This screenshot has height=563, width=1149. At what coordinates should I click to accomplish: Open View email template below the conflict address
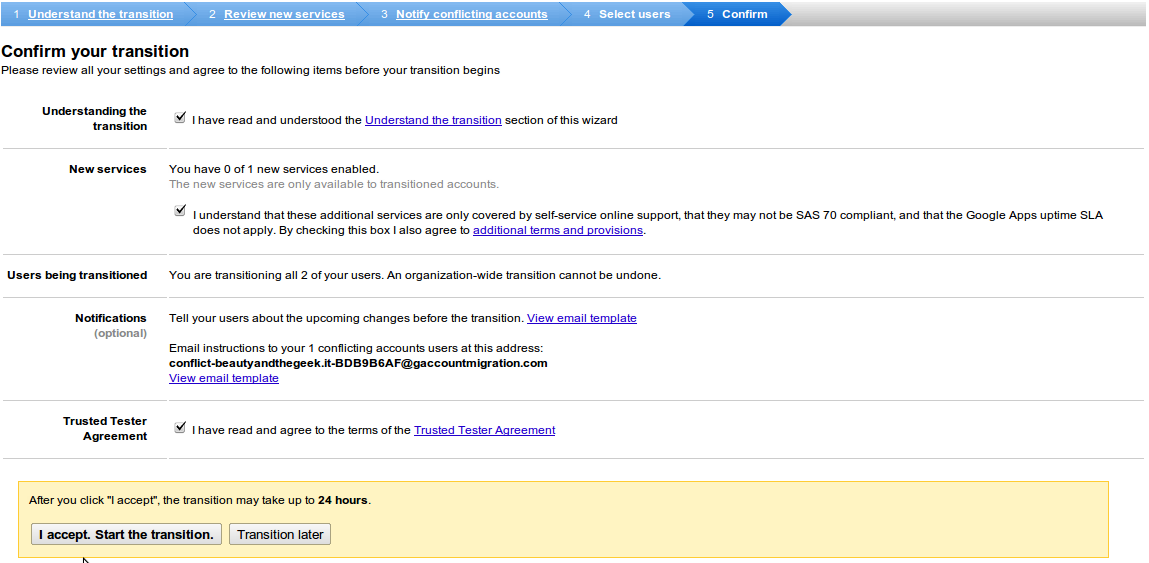pyautogui.click(x=224, y=378)
